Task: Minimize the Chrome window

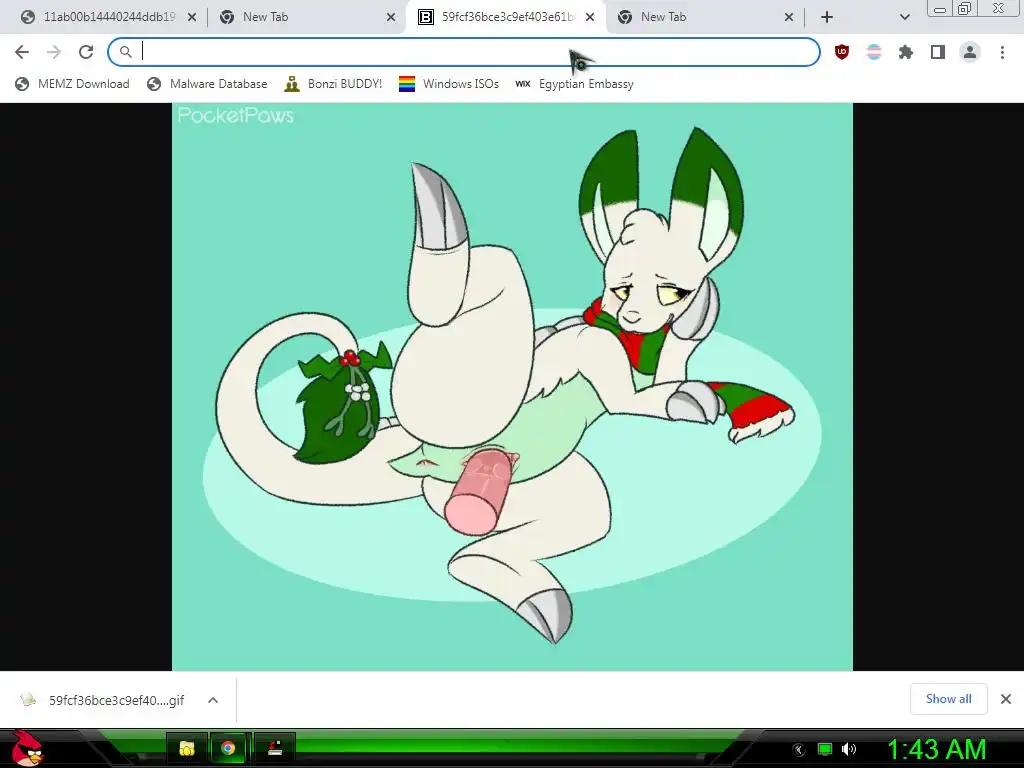Action: pyautogui.click(x=940, y=9)
